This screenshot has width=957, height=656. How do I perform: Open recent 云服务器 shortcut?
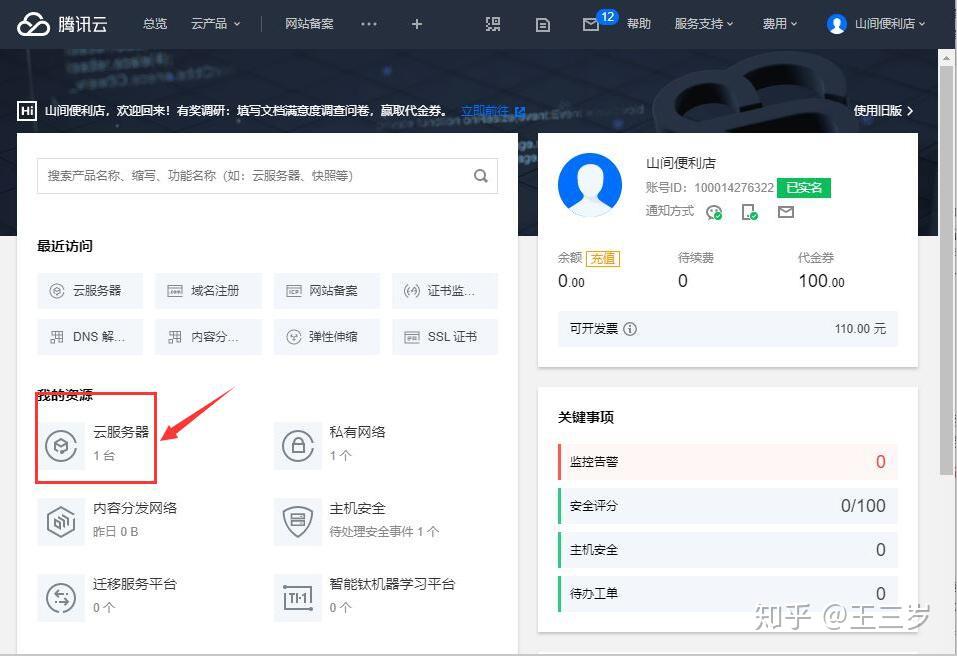pyautogui.click(x=90, y=290)
